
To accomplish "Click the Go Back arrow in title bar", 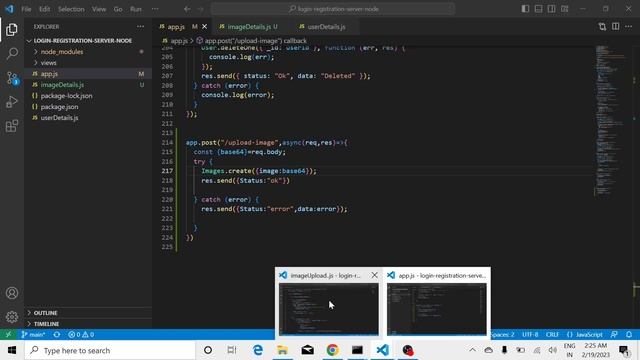I will (x=187, y=9).
